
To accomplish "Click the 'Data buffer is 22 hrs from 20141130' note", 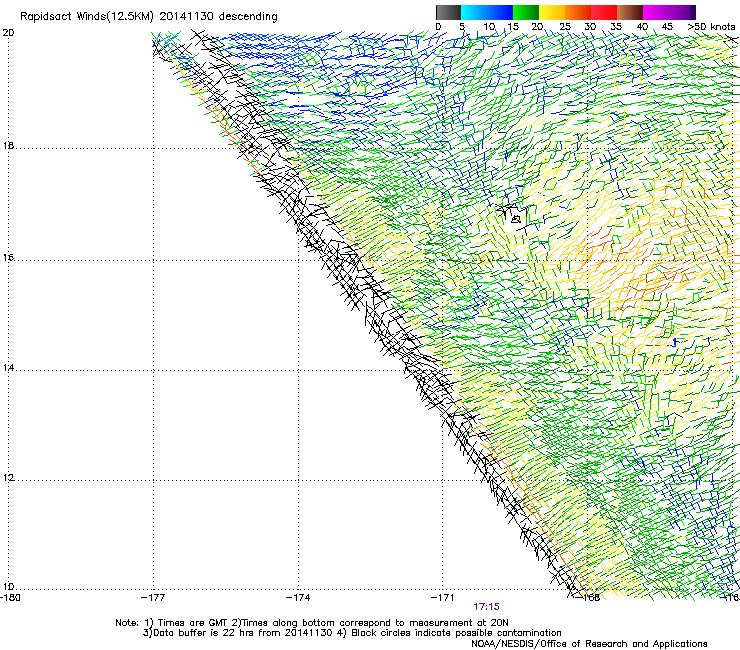I will (x=242, y=633).
